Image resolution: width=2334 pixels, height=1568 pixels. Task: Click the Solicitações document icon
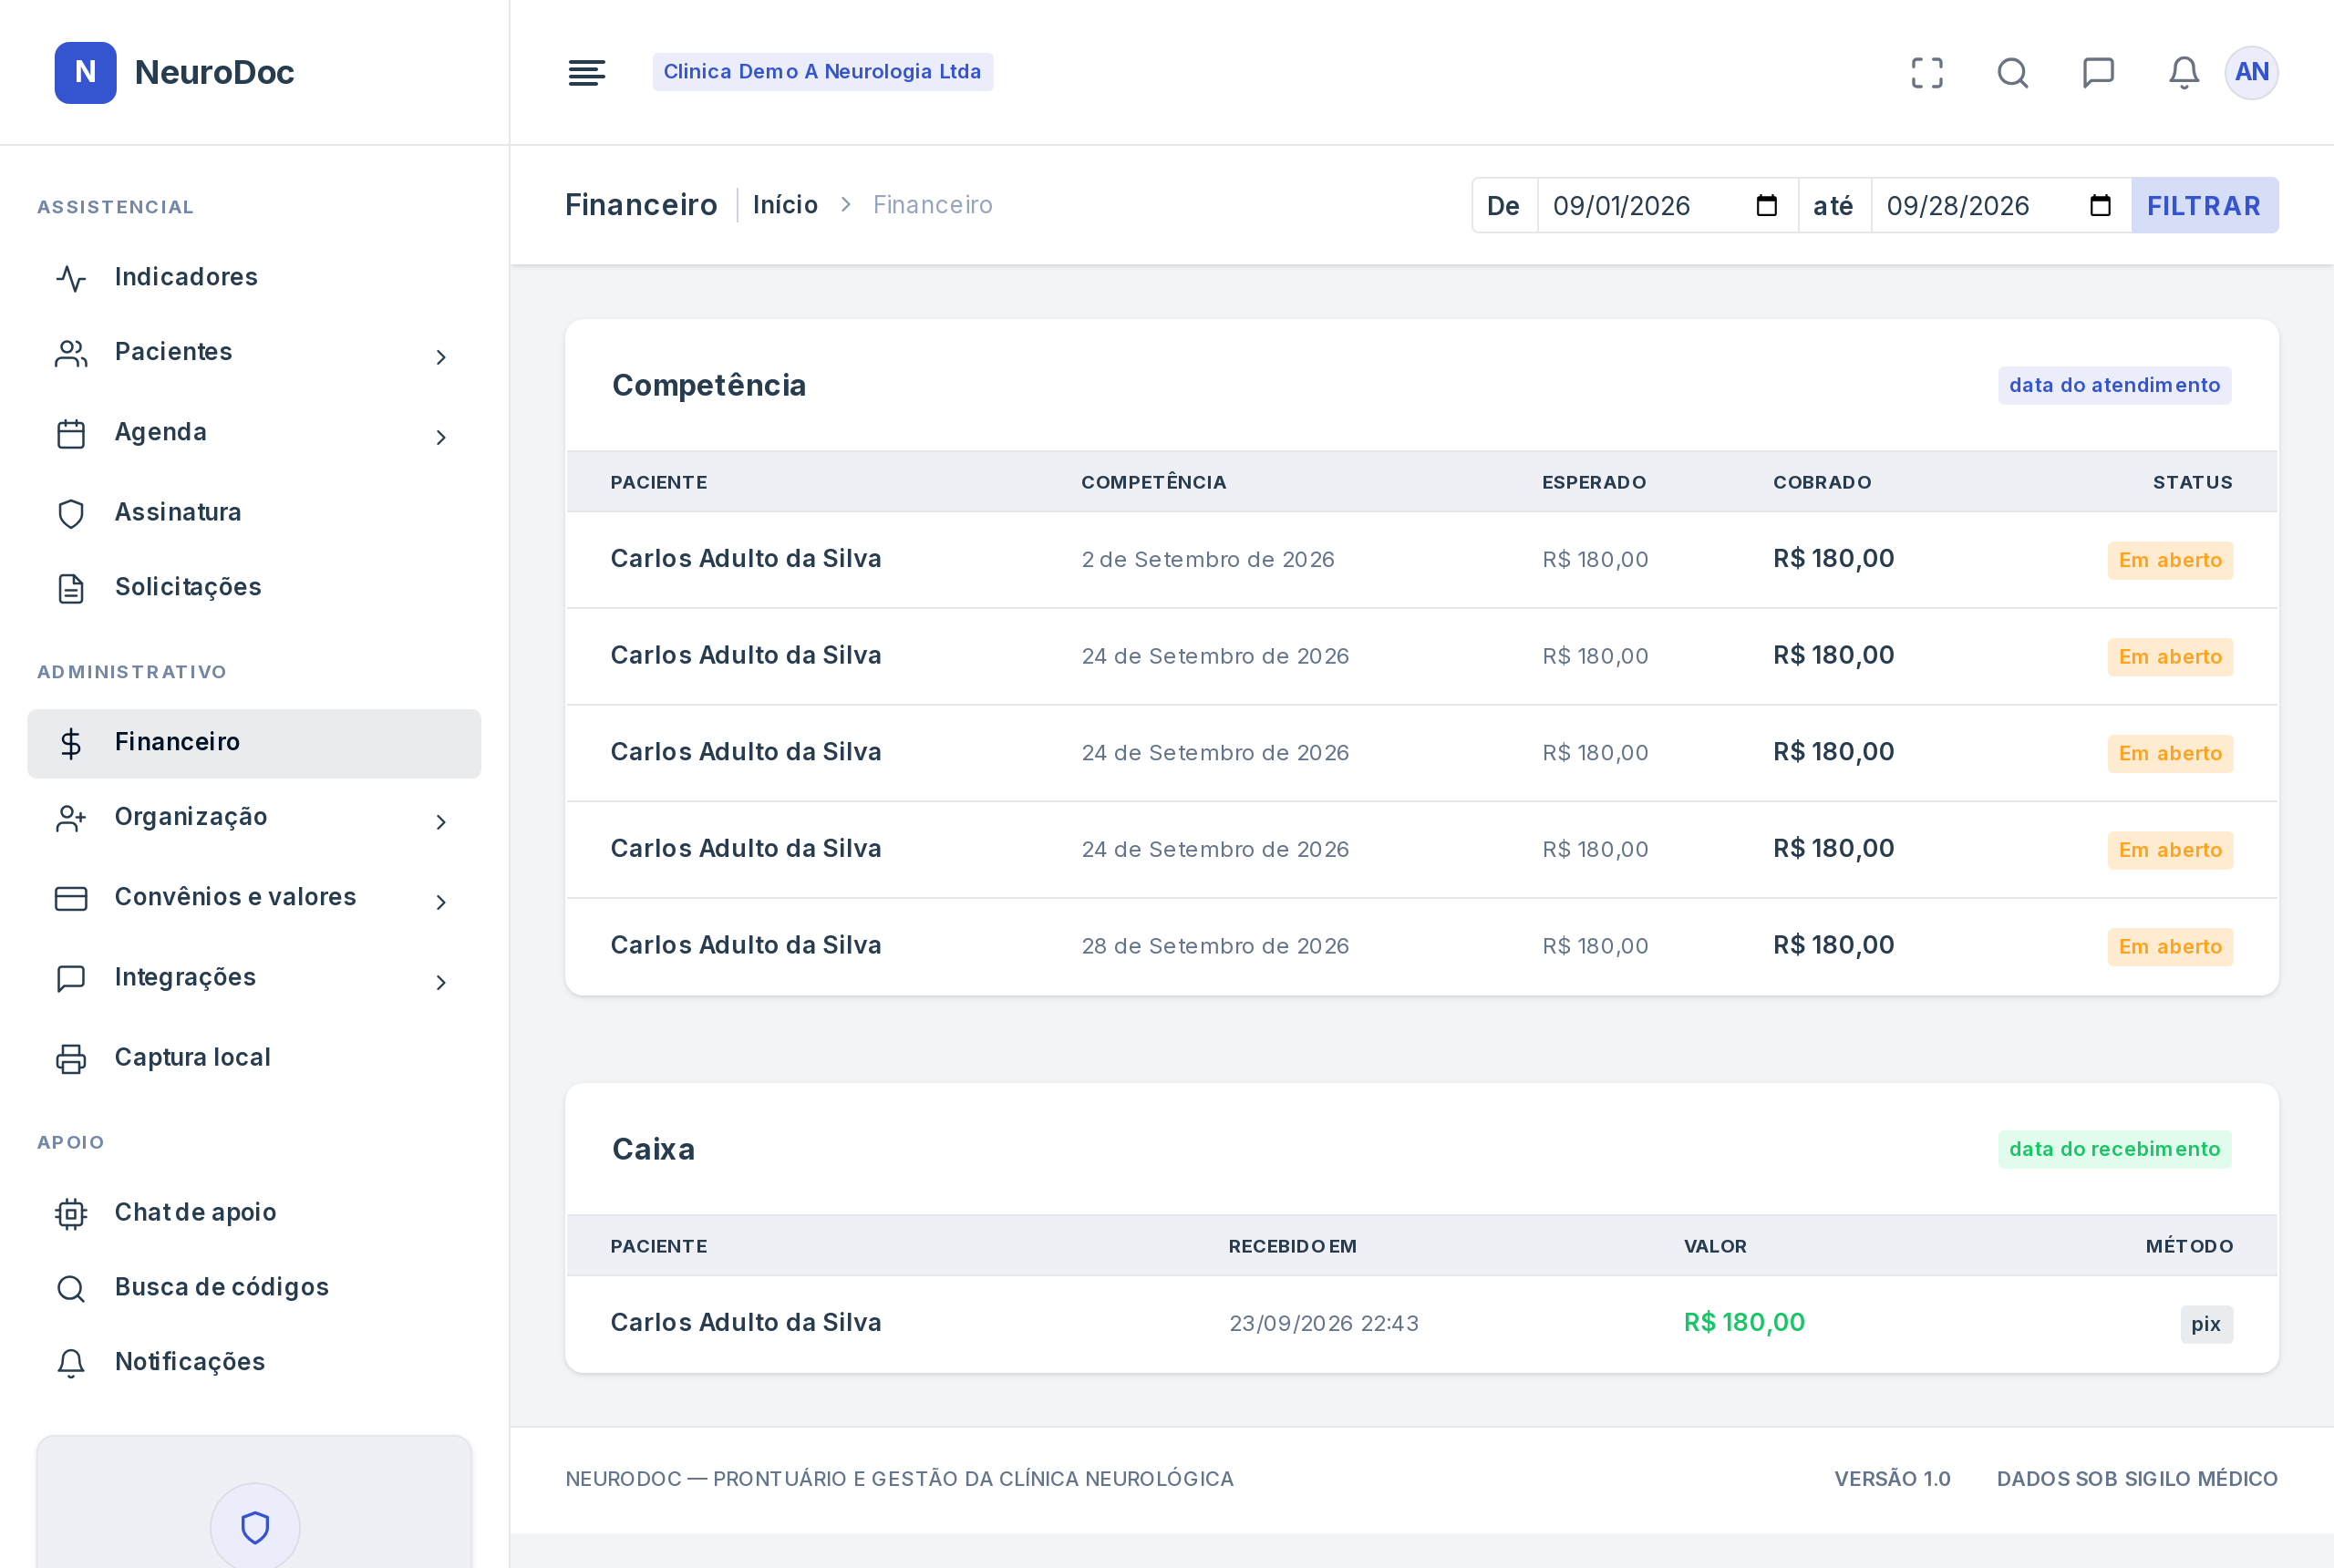(x=71, y=588)
